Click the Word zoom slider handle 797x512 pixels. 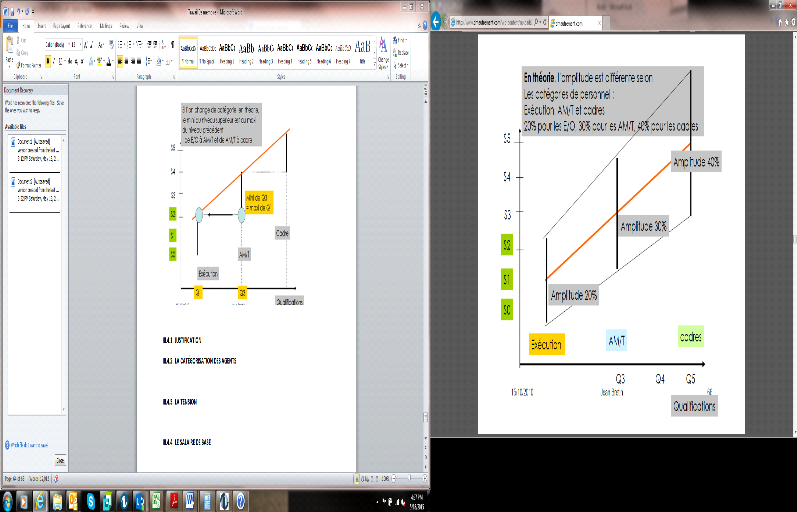410,478
